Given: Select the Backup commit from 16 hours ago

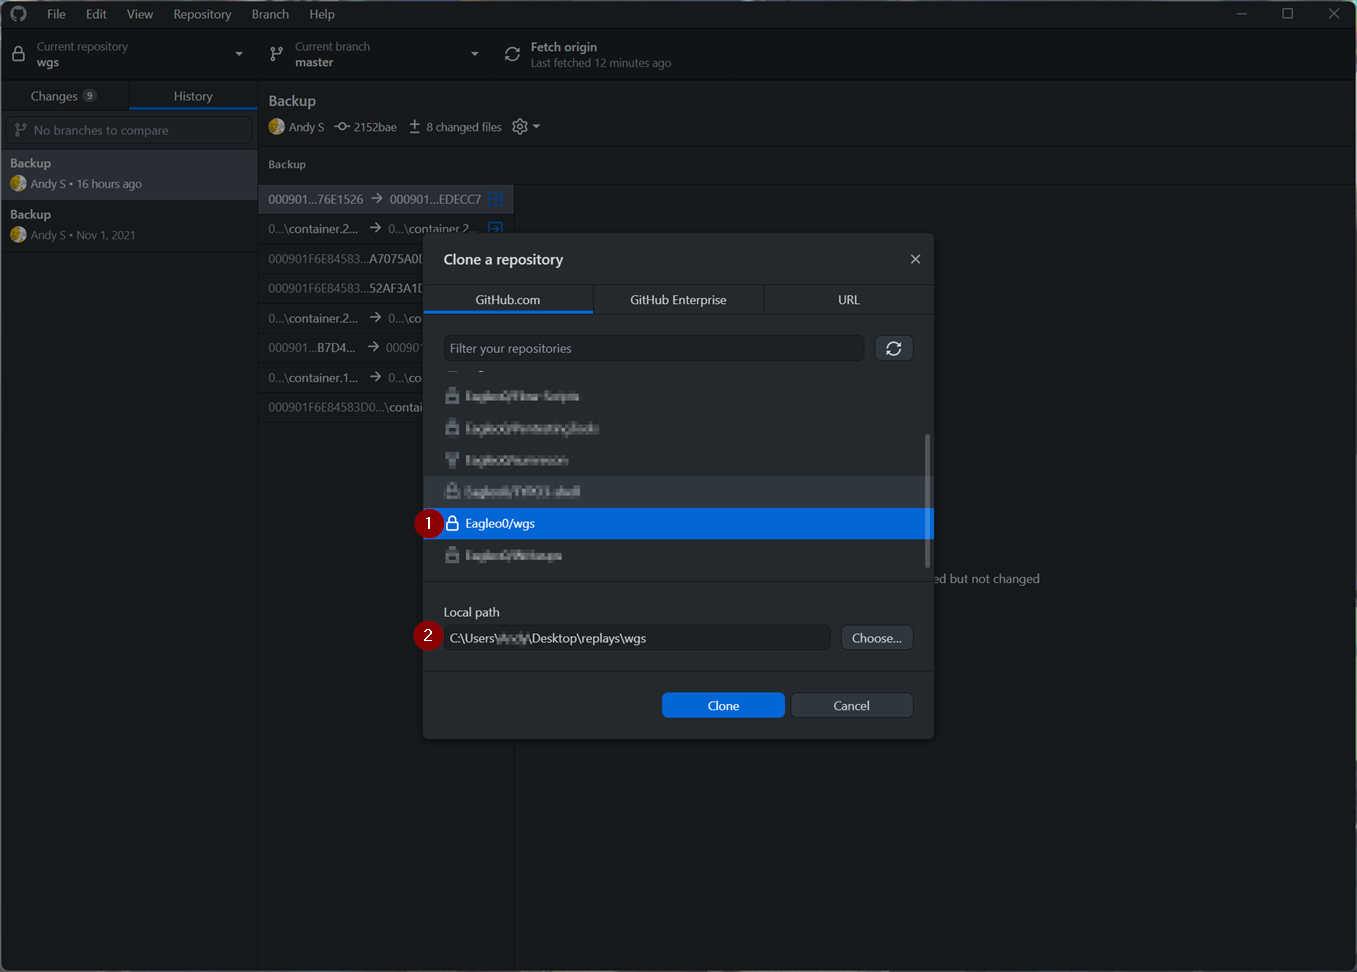Looking at the screenshot, I should [129, 174].
